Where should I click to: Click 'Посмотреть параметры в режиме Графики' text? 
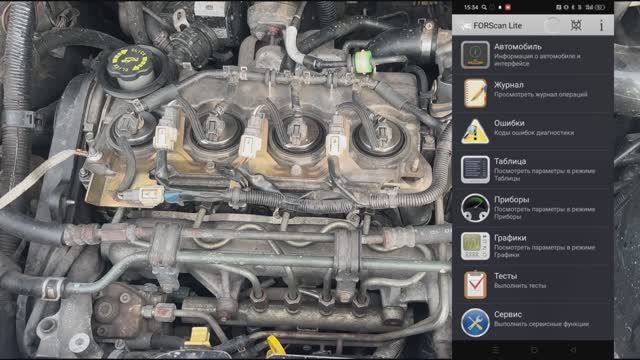544,251
